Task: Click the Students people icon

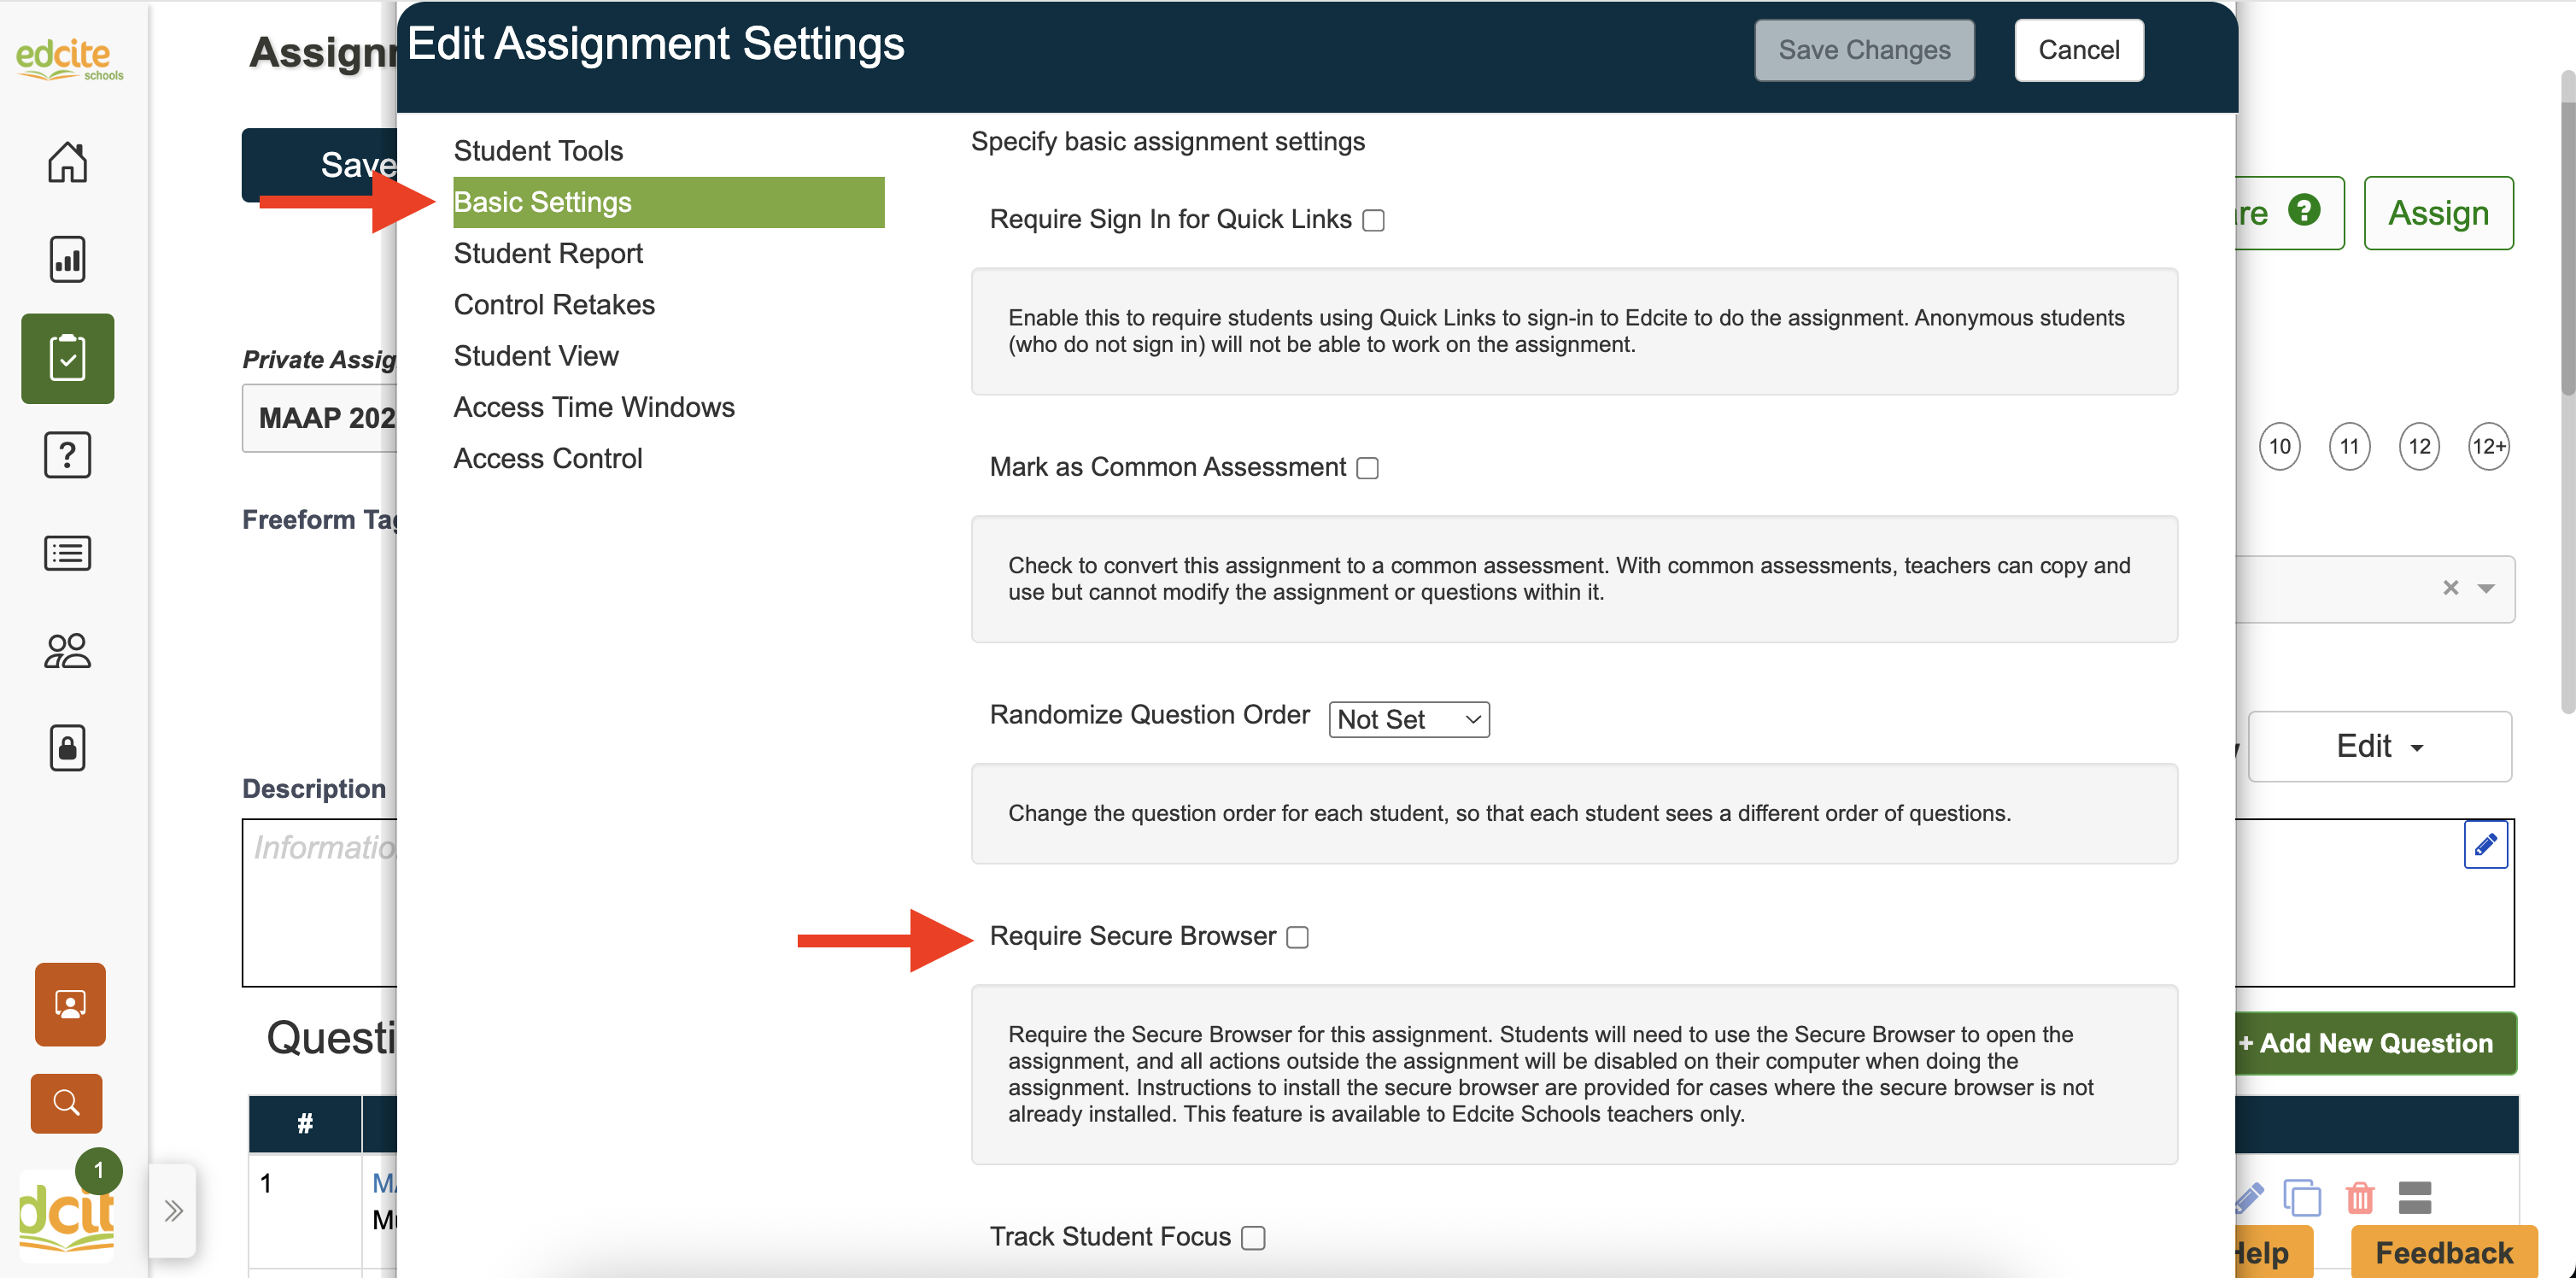Action: [x=67, y=651]
